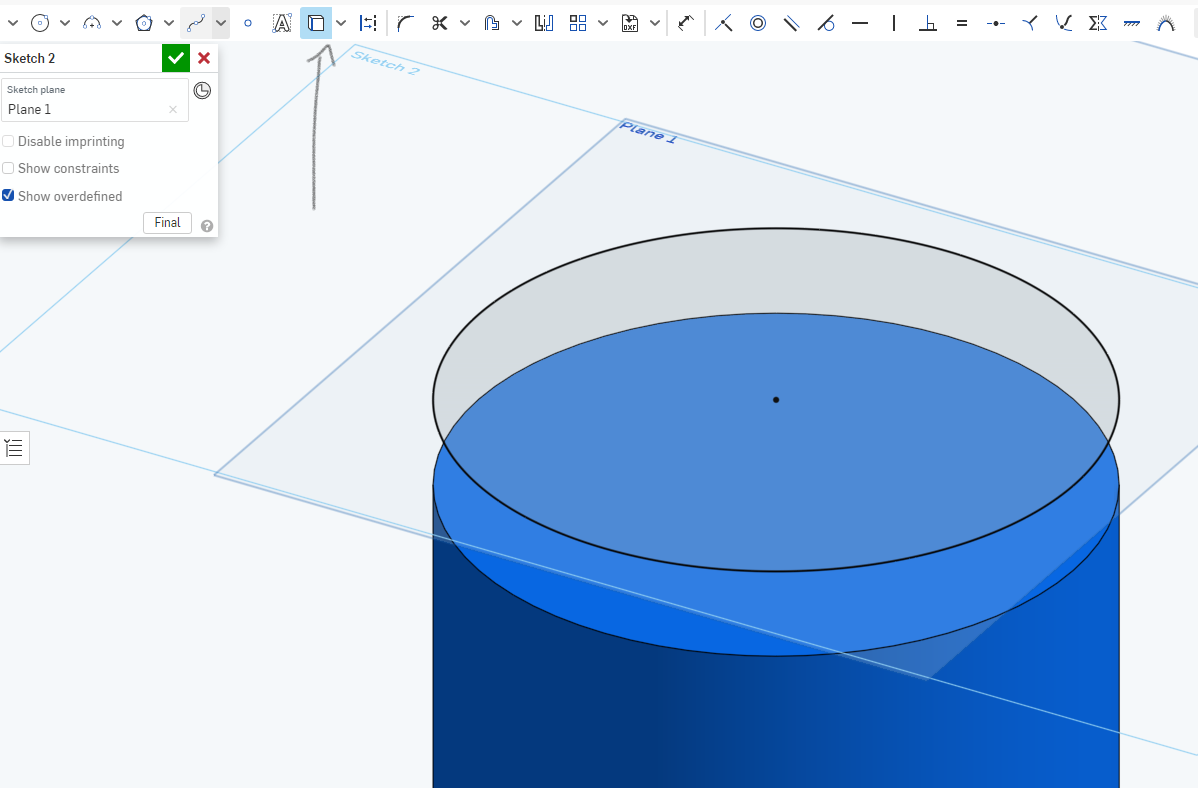Select the Spline tool

point(196,24)
